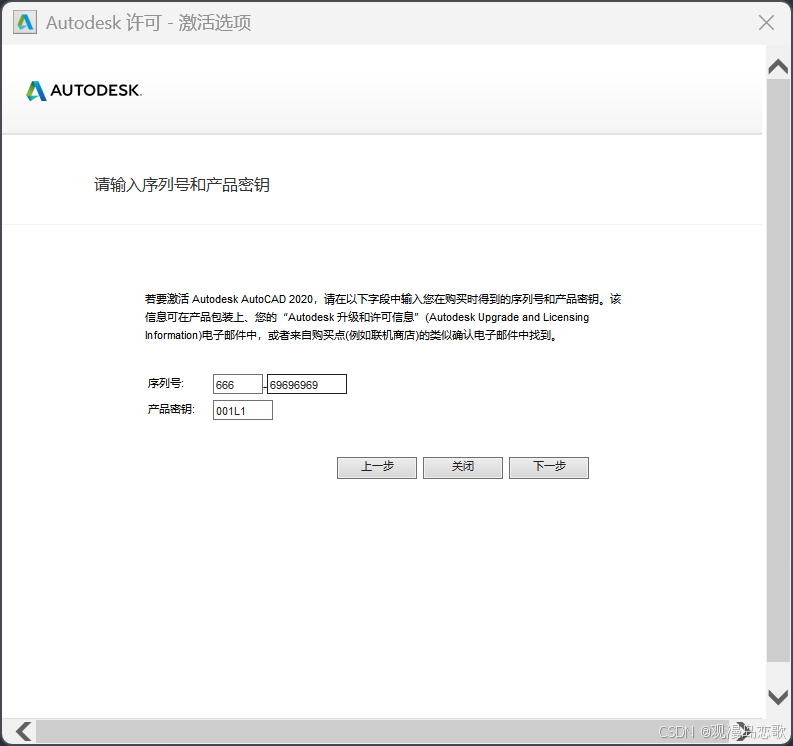Click the 序列号: label
Viewport: 793px width, 746px height.
point(166,383)
